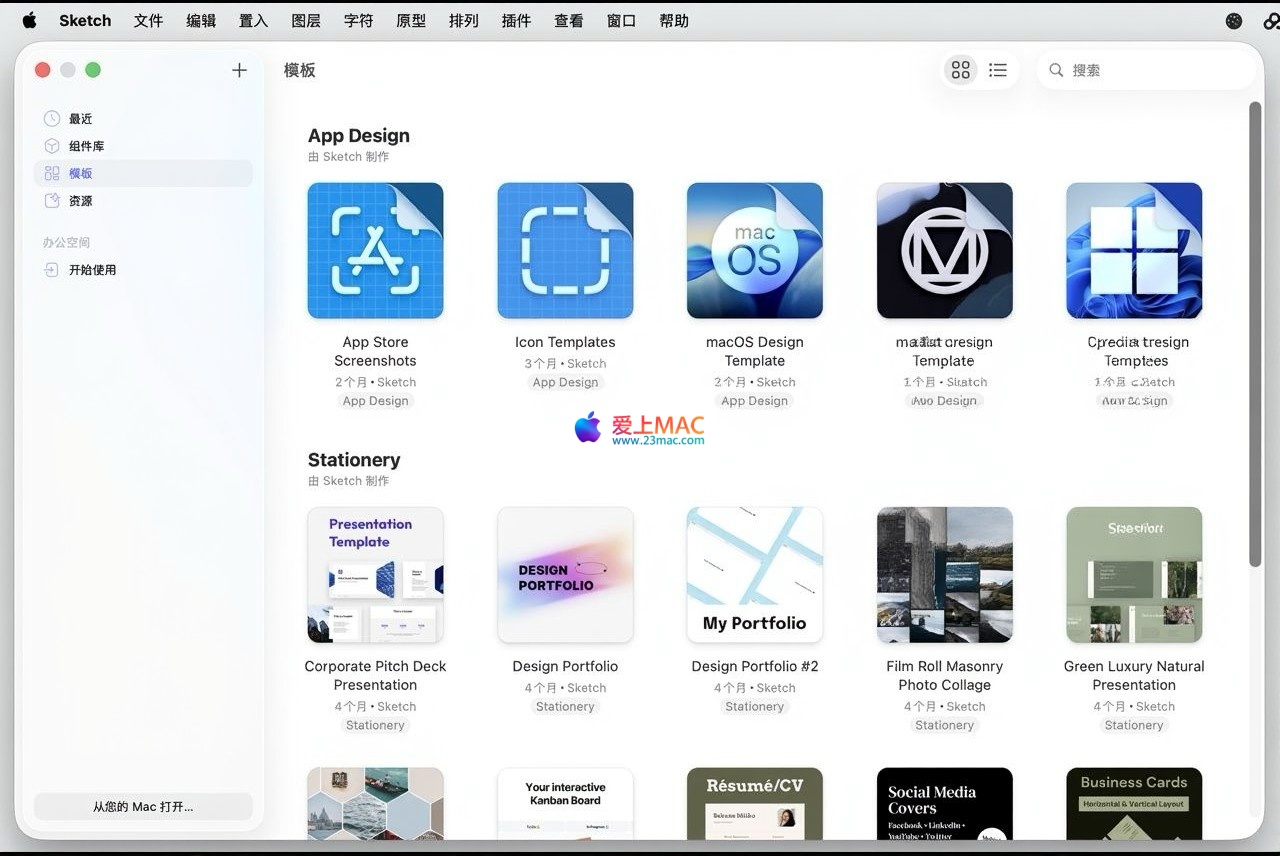The image size is (1280, 856).
Task: Select the Icon Templates thumbnail
Action: [x=565, y=251]
